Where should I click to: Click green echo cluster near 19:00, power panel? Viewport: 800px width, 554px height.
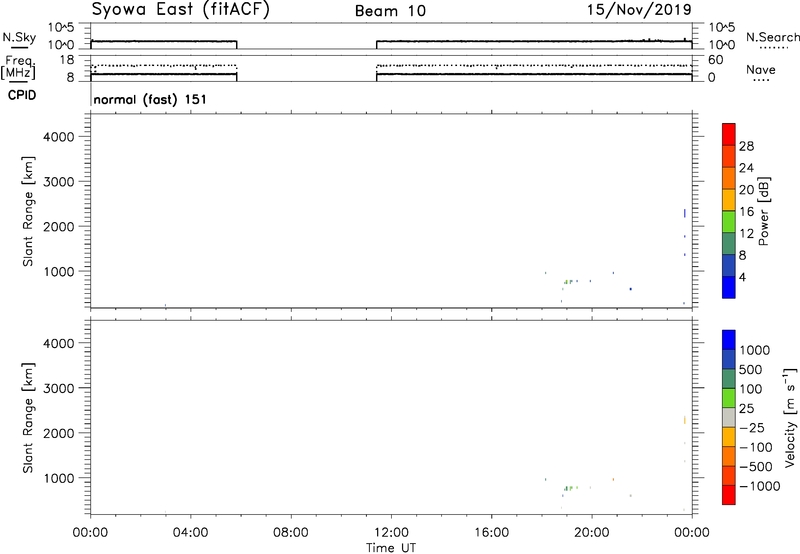click(x=567, y=282)
